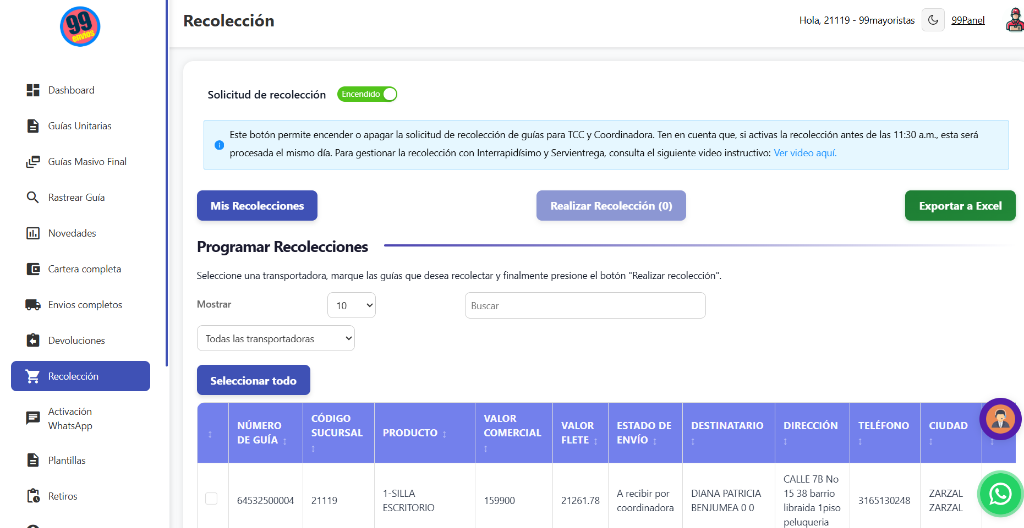Click Mis Recolecciones button

pos(257,206)
